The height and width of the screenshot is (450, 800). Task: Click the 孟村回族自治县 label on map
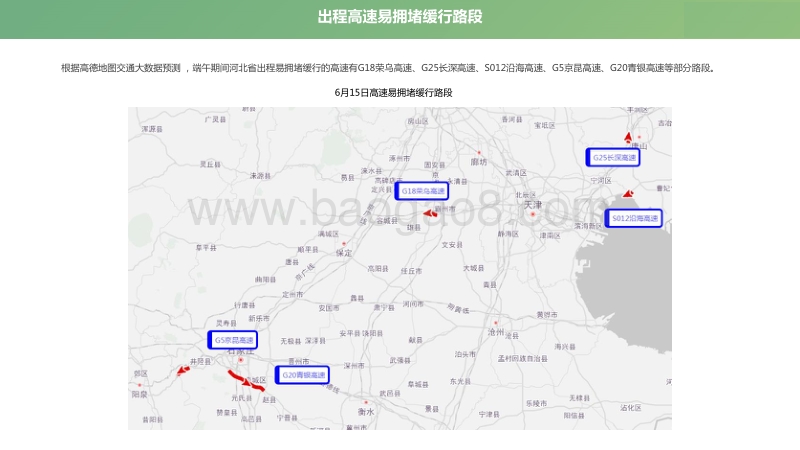coord(523,359)
